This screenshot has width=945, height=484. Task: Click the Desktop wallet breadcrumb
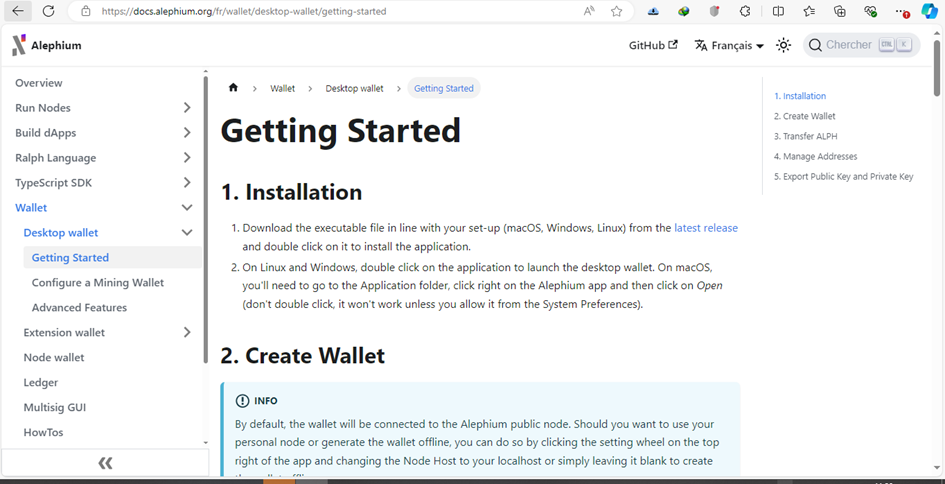point(354,88)
